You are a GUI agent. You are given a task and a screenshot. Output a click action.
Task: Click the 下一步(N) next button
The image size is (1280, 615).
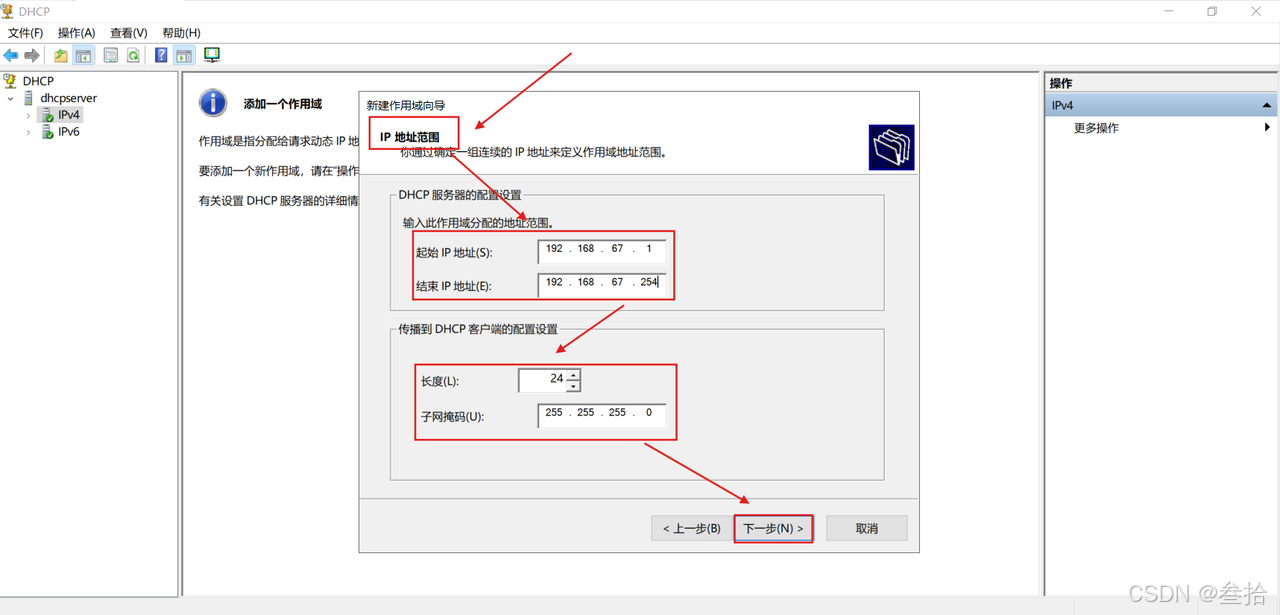click(x=773, y=528)
